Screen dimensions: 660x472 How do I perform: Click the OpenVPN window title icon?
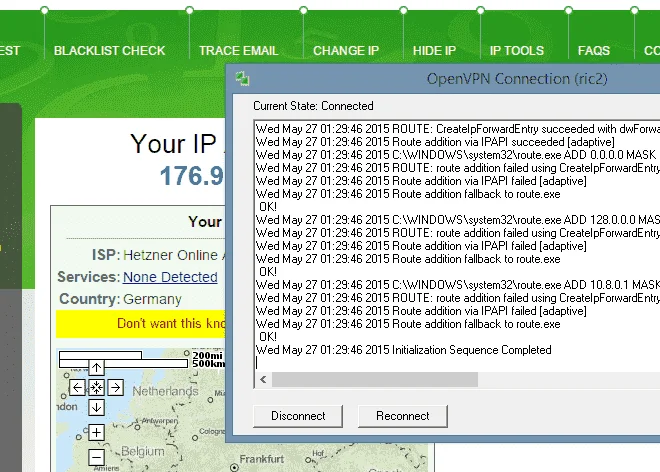[x=242, y=79]
